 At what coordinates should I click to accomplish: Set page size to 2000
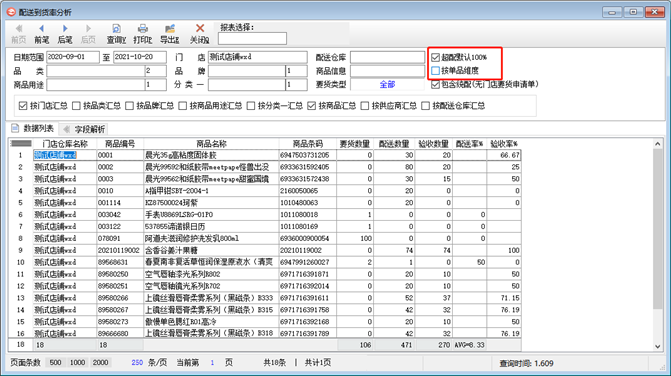click(101, 363)
